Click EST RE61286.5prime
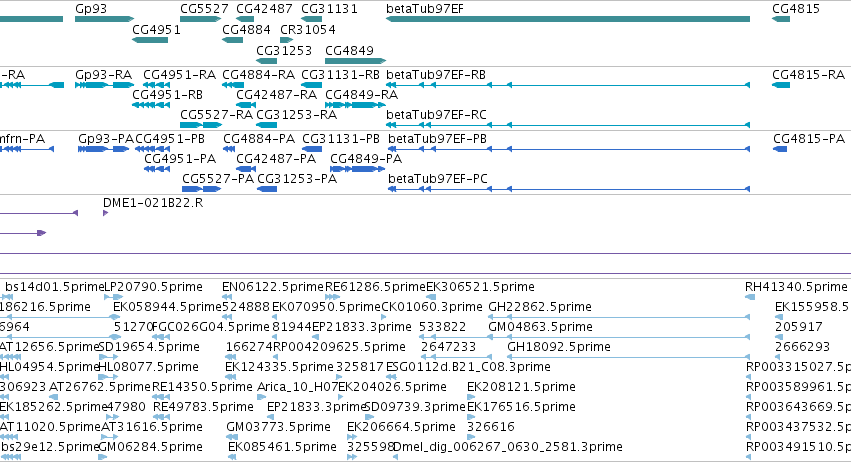Viewport: 851px width, 462px height. click(x=332, y=297)
